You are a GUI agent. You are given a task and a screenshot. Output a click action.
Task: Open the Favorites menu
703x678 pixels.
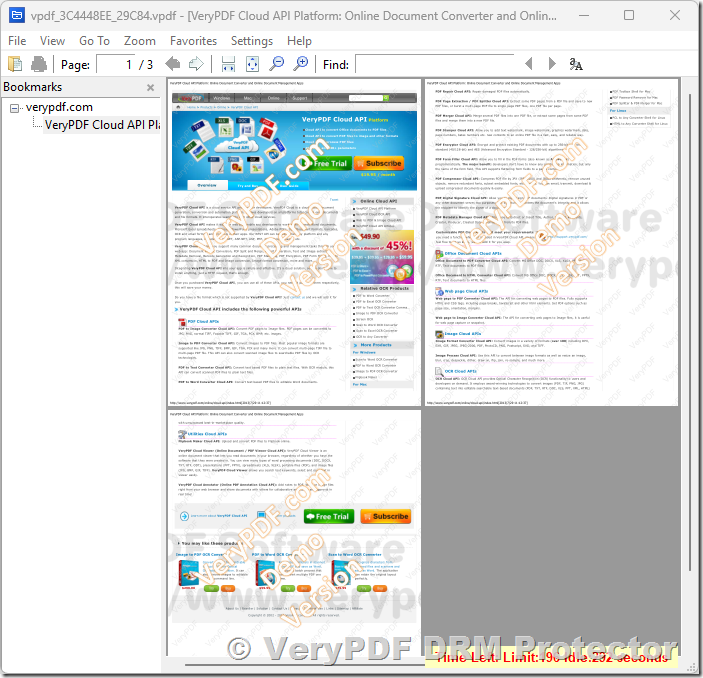tap(193, 41)
